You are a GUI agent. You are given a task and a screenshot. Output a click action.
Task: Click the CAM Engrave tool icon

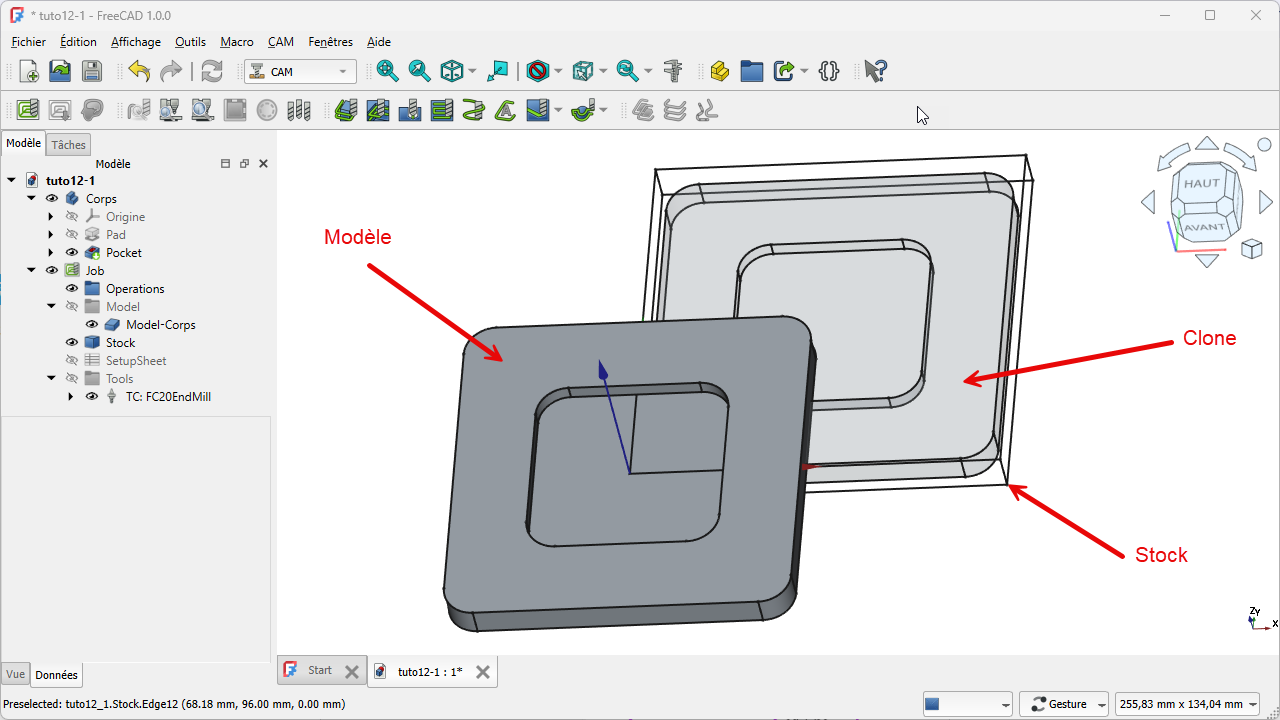coord(505,110)
